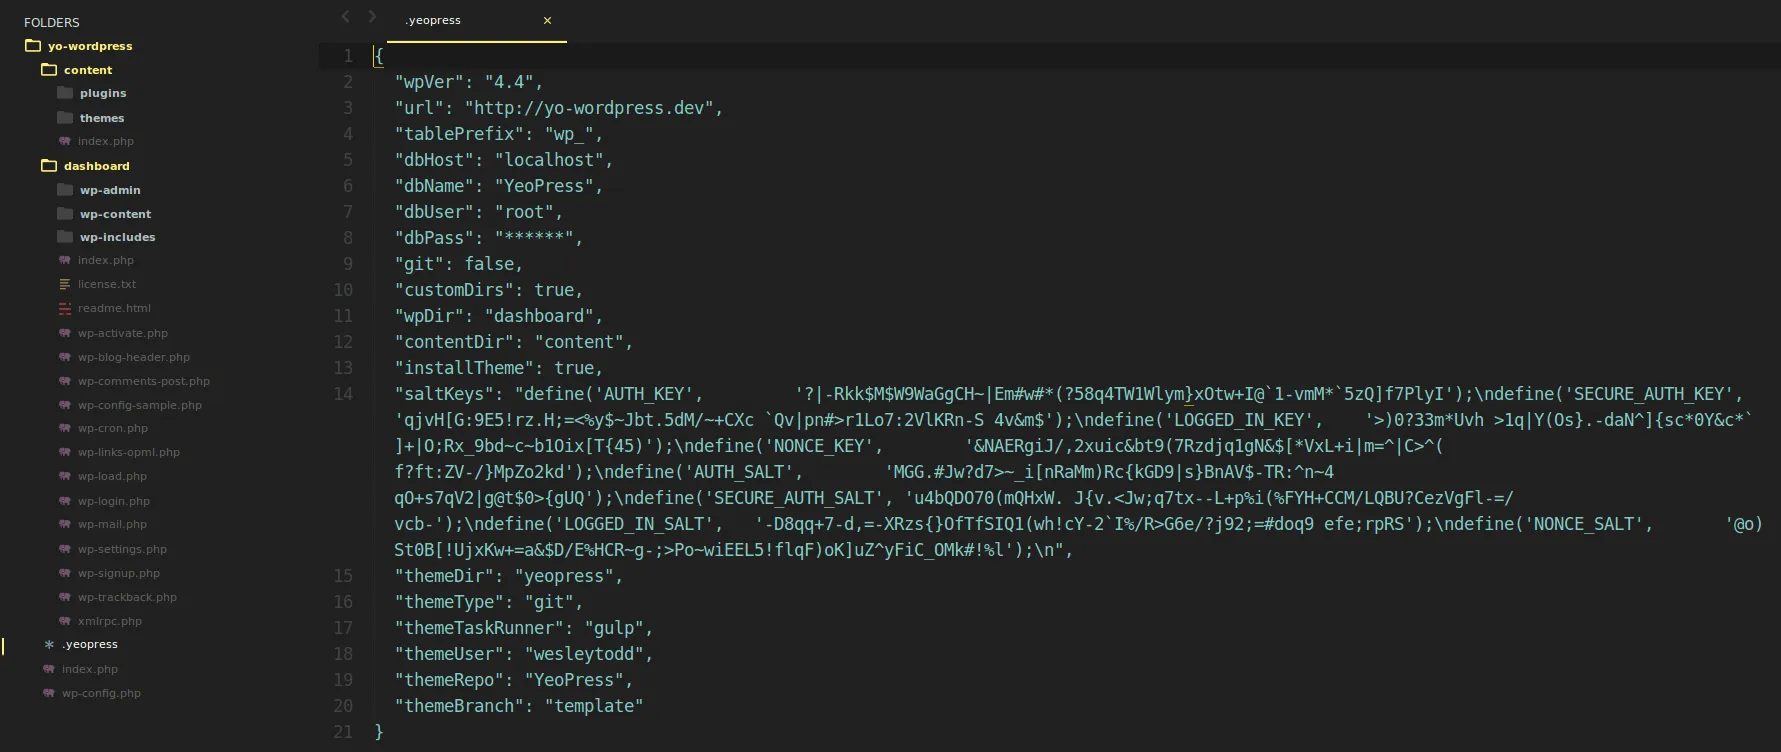Open wp-comments-post.php file
Viewport: 1781px width, 752px height.
coord(144,381)
